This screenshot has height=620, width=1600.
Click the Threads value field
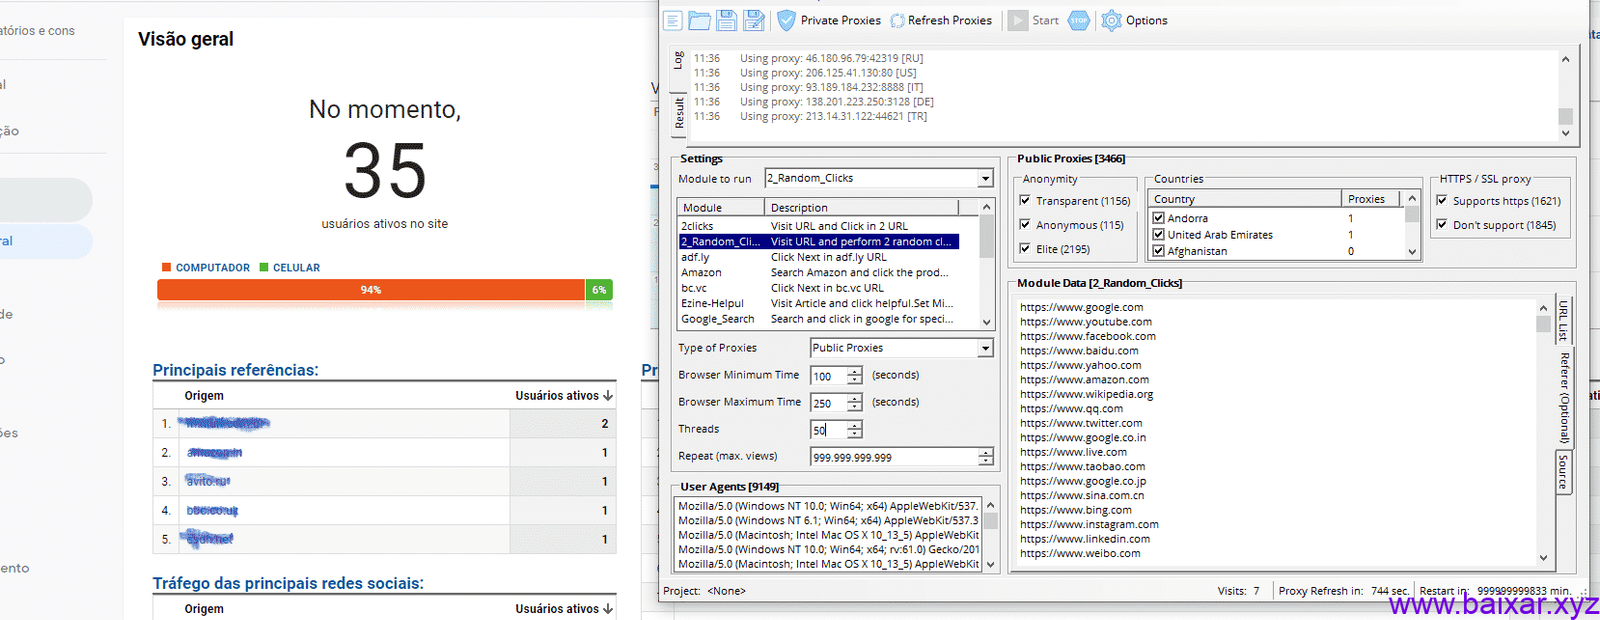(x=829, y=430)
